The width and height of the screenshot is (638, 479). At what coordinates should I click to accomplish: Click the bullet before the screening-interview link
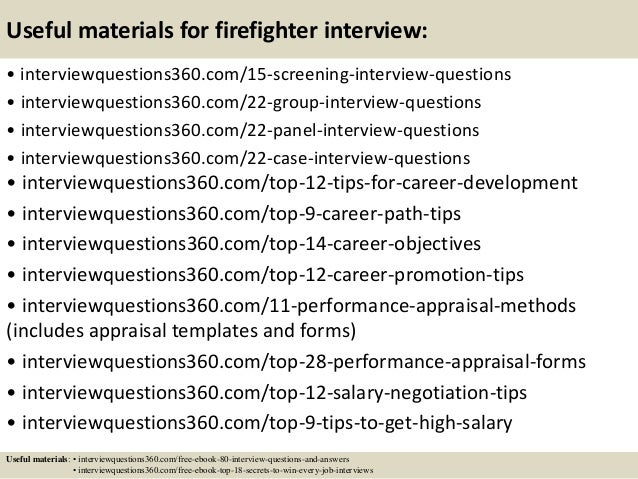pos(11,75)
